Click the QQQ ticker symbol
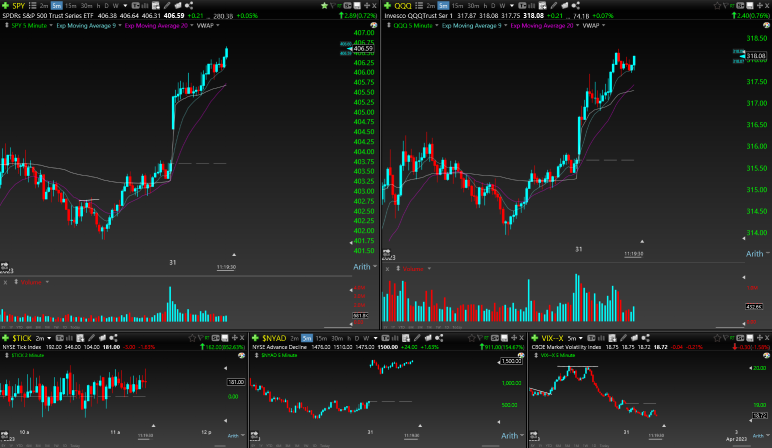Viewport: 772px width, 448px height. pos(403,5)
